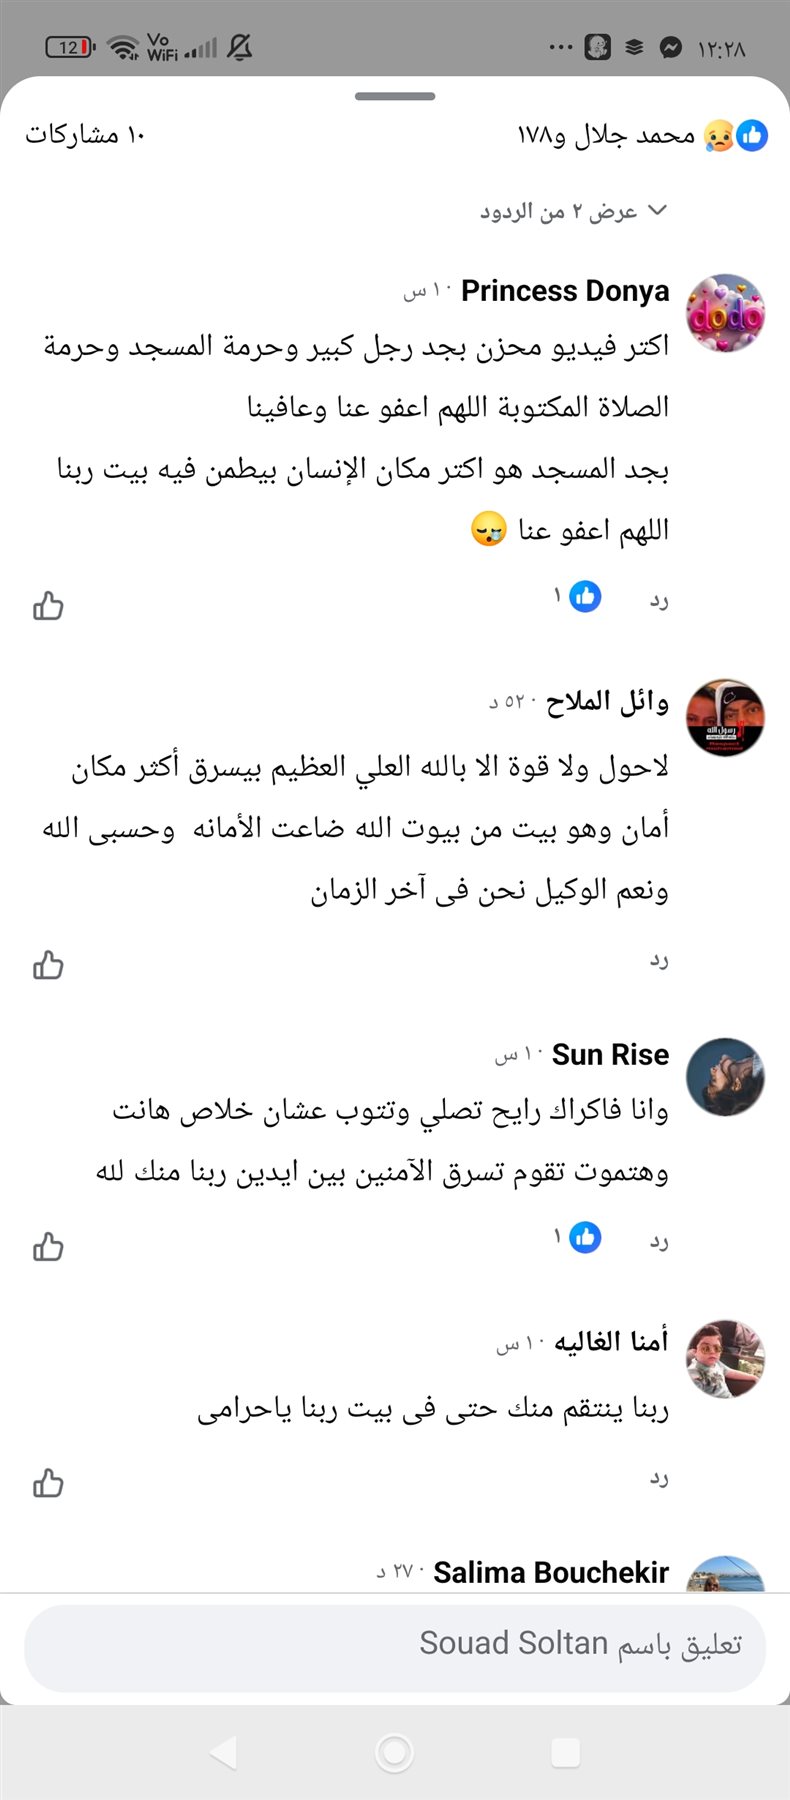Like وائل الملاح's comment
The width and height of the screenshot is (790, 1800).
(x=48, y=965)
